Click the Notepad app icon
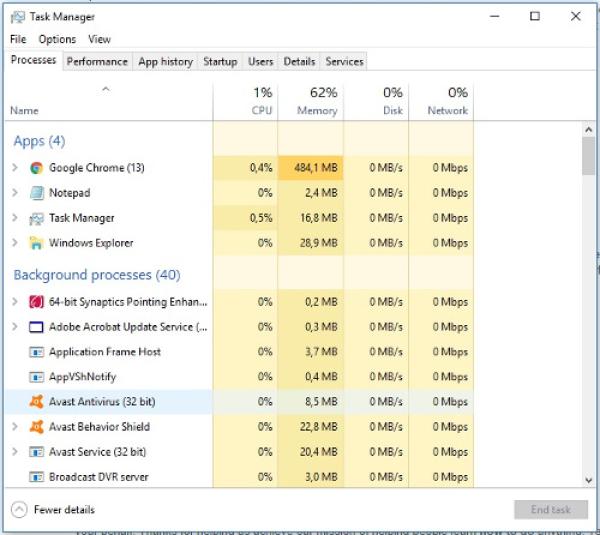 (37, 193)
